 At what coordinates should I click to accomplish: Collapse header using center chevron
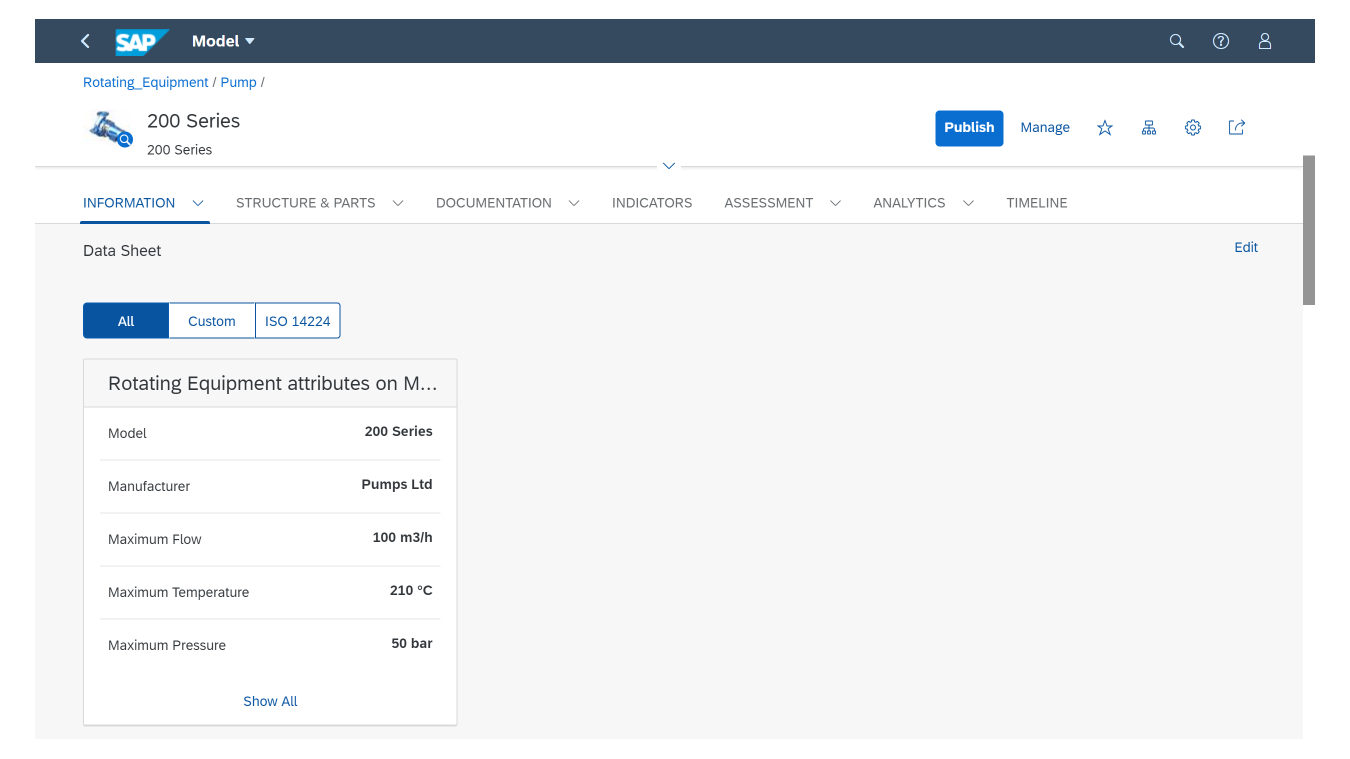pyautogui.click(x=669, y=165)
